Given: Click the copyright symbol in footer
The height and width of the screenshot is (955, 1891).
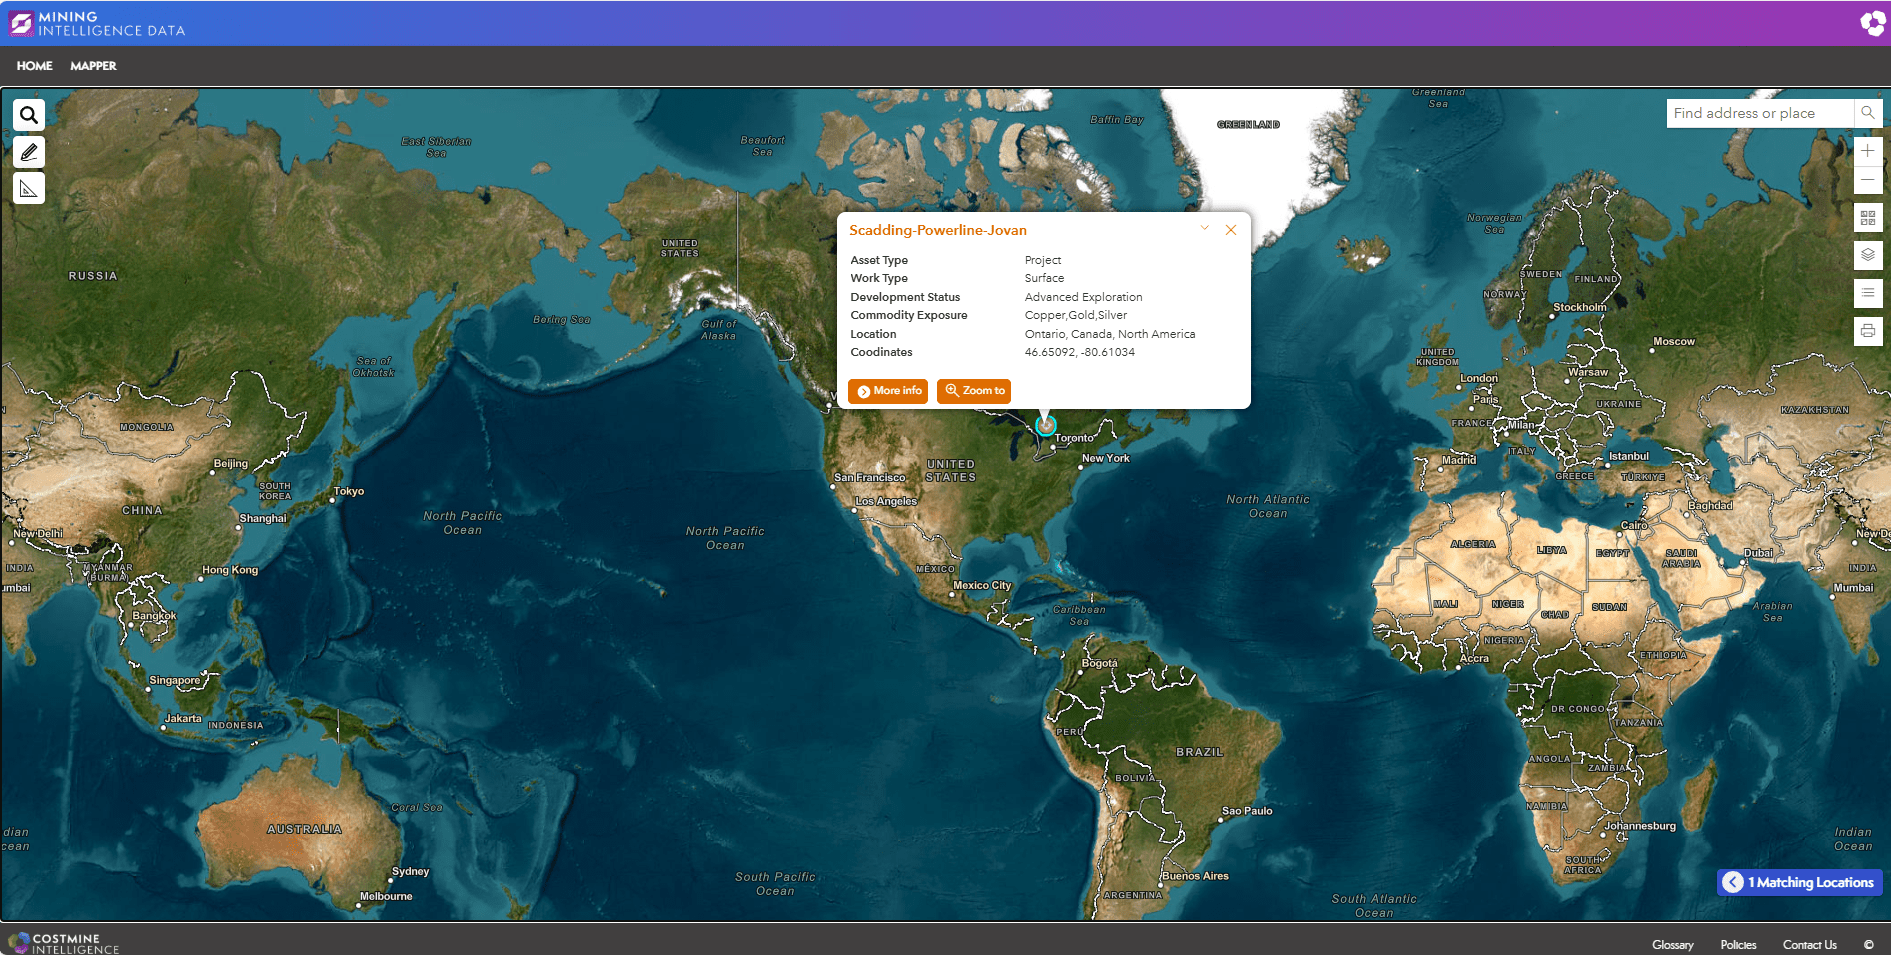Looking at the screenshot, I should point(1869,945).
